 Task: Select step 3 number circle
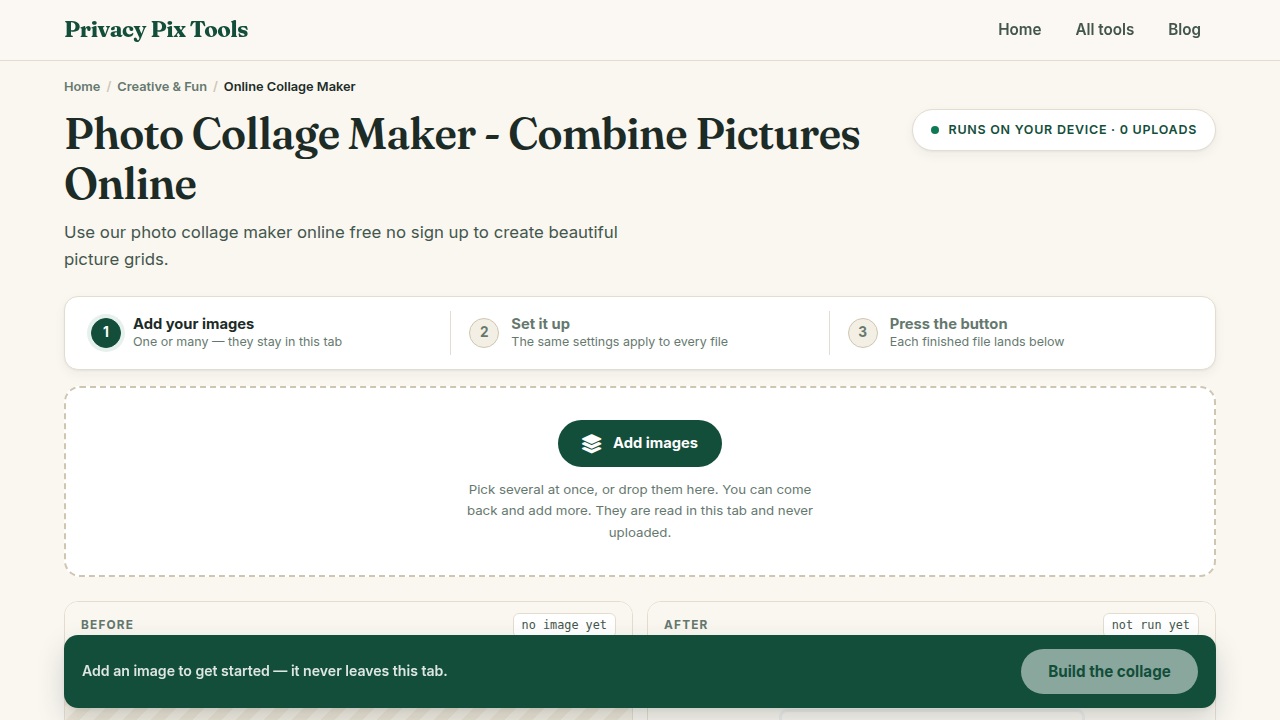(863, 333)
